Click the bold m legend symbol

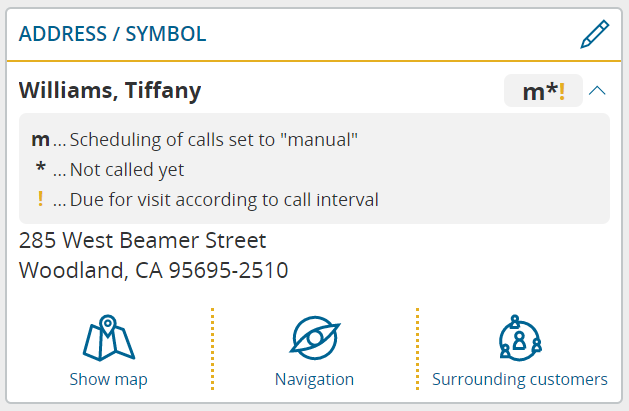click(41, 140)
